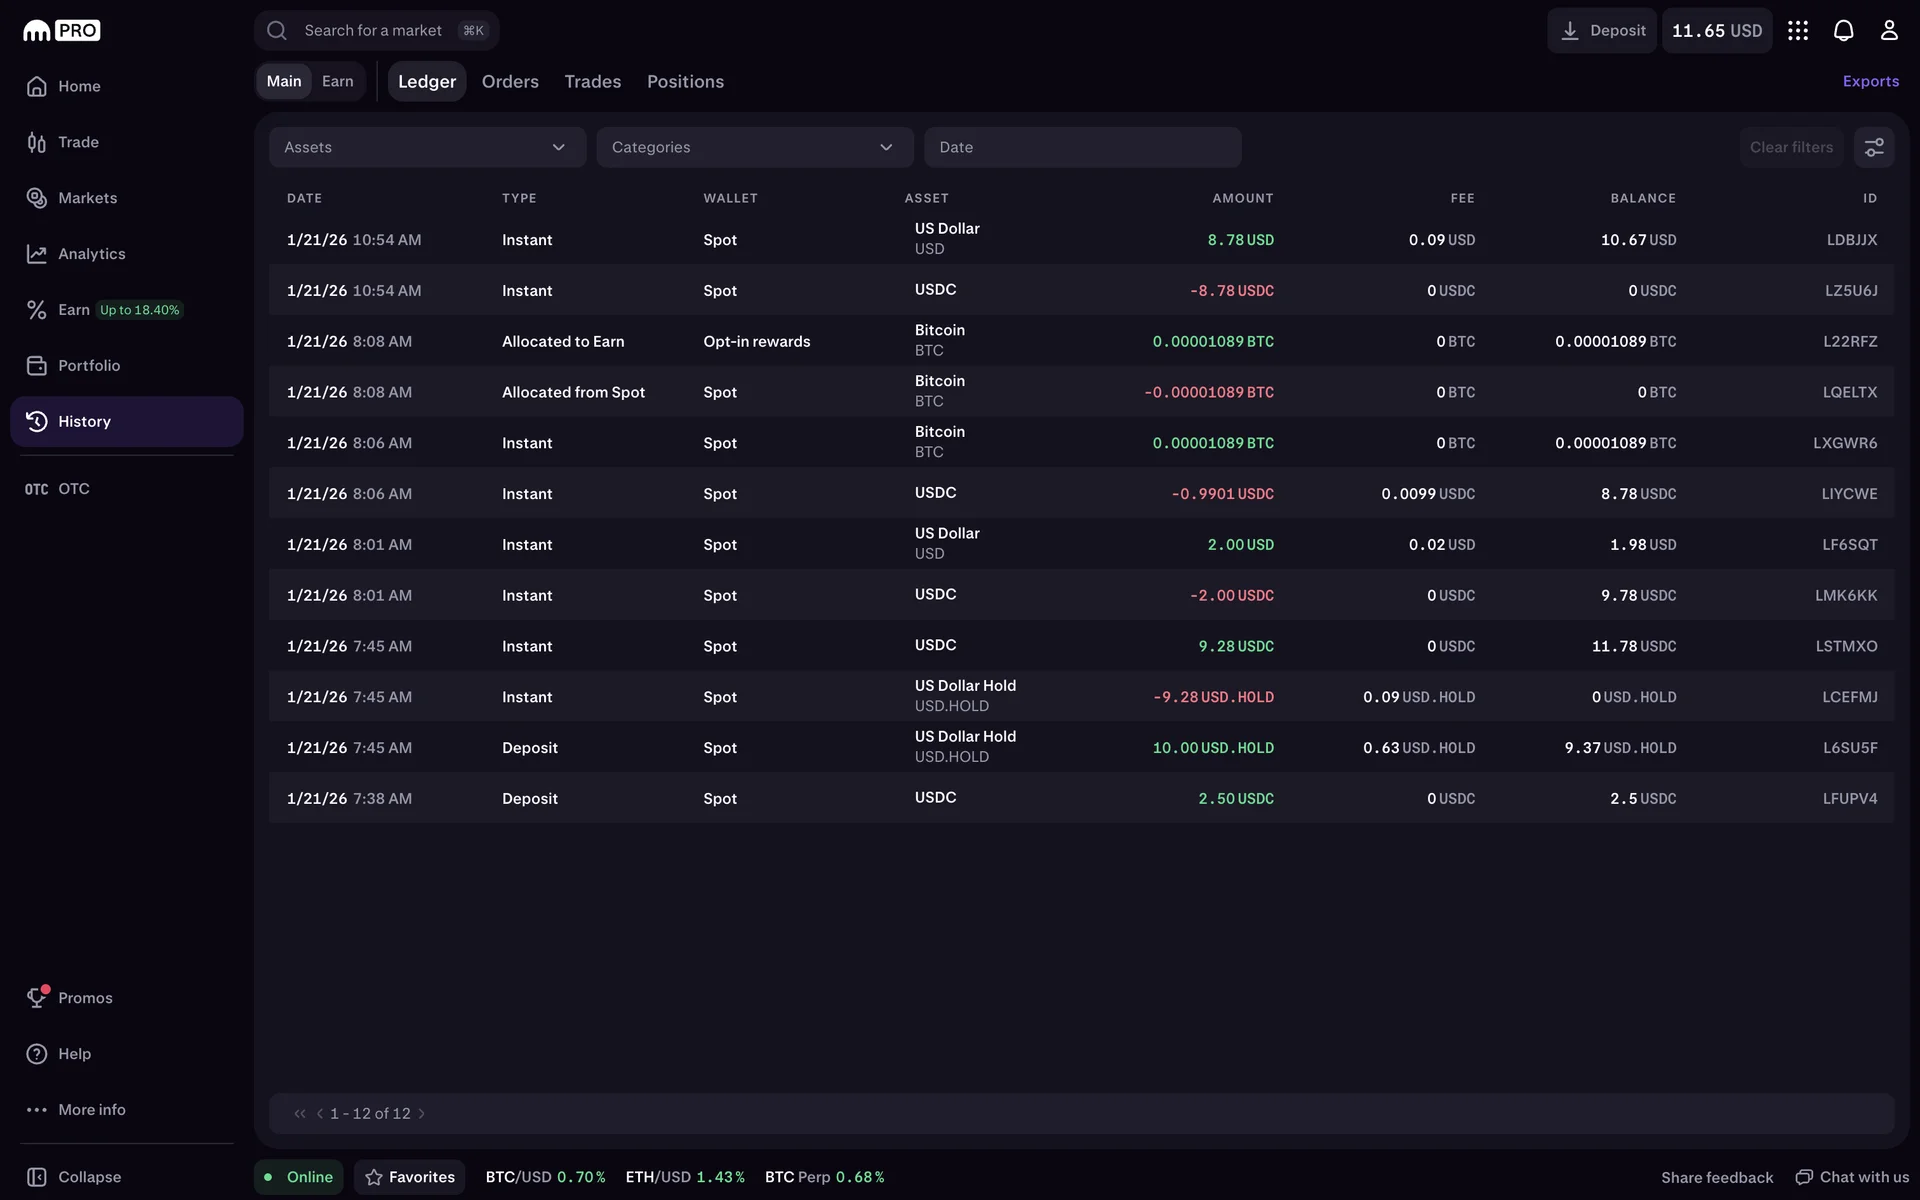Switch to the Main account toggle
Image resolution: width=1920 pixels, height=1200 pixels.
click(x=284, y=81)
